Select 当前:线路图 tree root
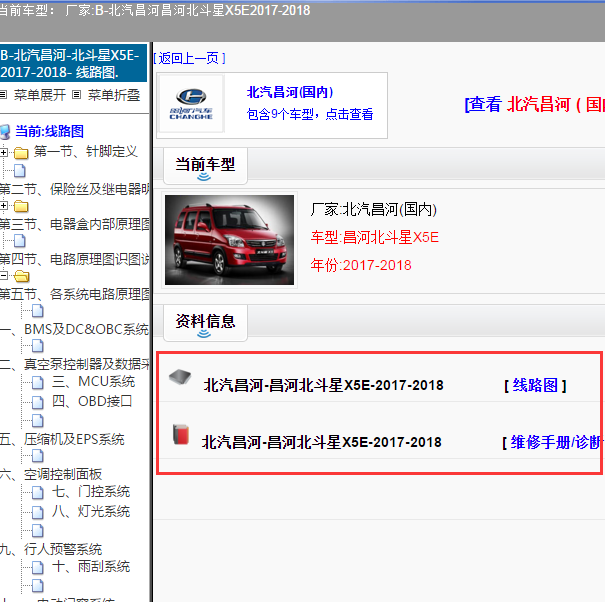Viewport: 605px width, 602px height. point(49,131)
